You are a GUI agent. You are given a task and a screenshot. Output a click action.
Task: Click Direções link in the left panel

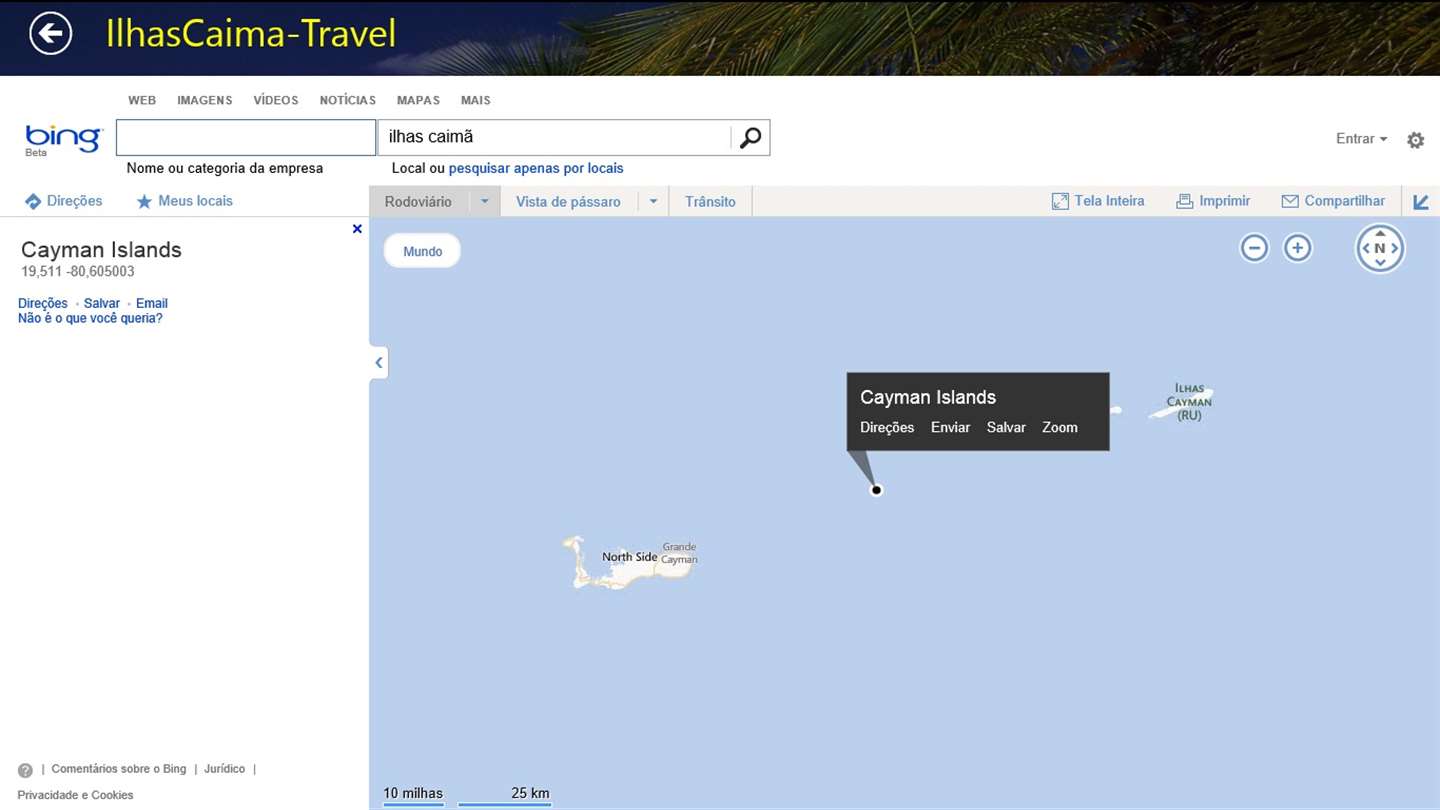43,303
